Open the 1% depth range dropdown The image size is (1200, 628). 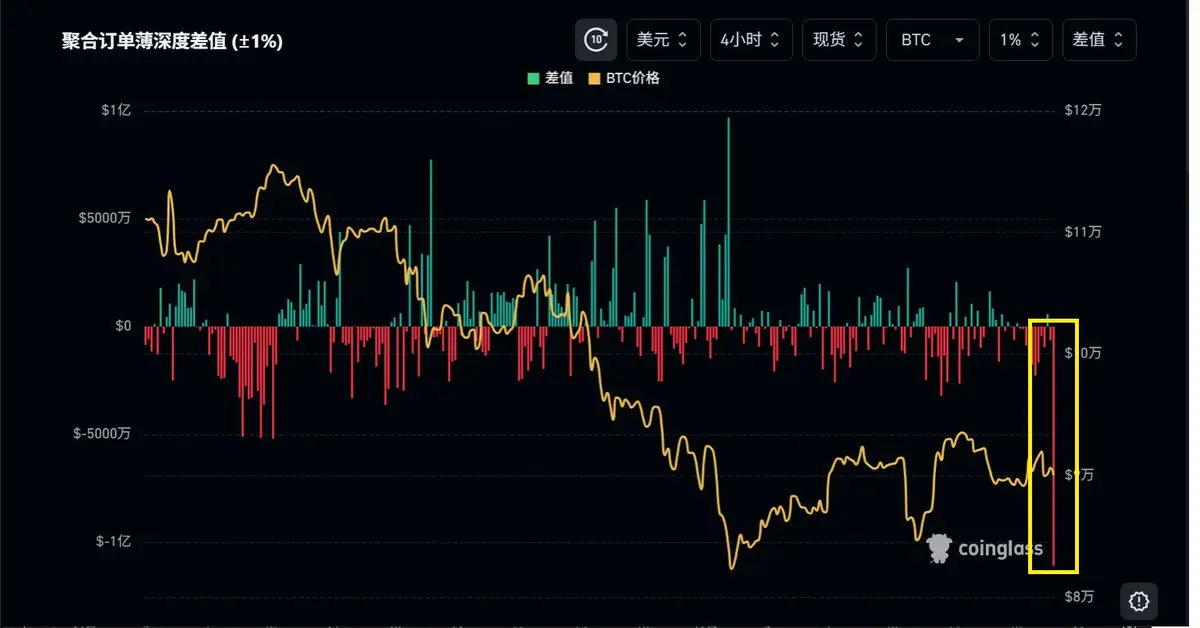[1021, 40]
